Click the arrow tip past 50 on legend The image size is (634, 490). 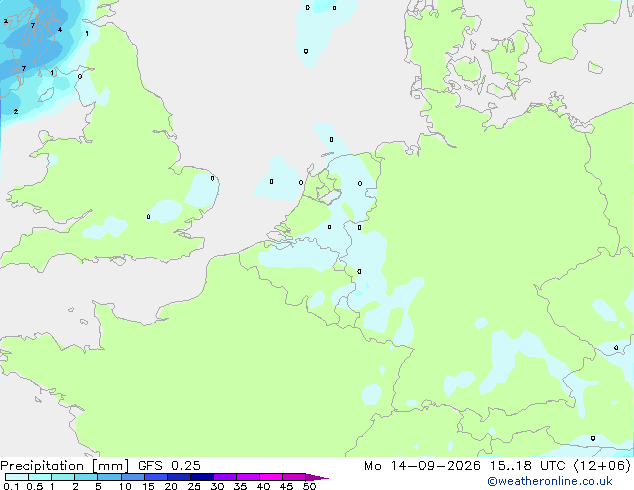tap(317, 477)
